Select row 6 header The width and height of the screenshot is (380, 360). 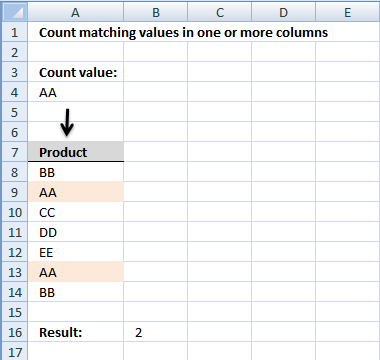[14, 132]
